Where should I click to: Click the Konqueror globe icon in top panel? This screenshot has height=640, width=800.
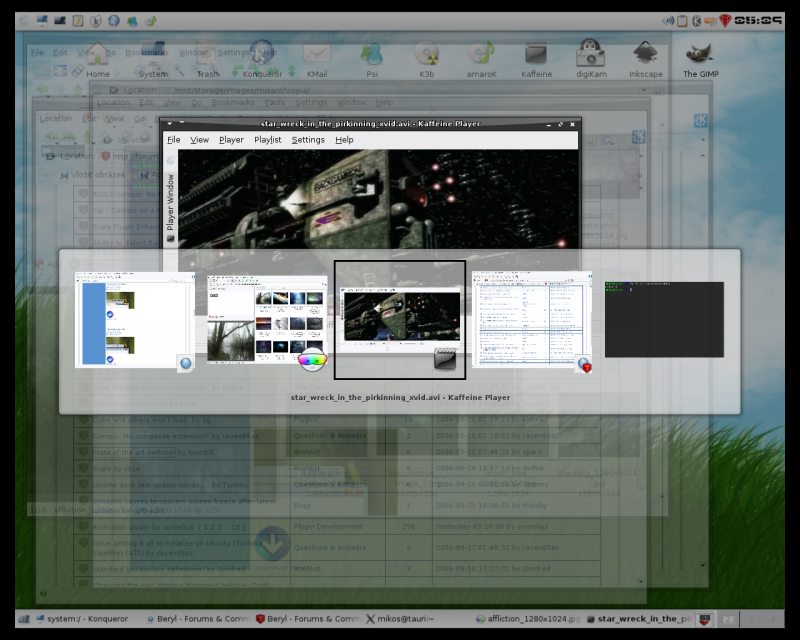(x=114, y=21)
